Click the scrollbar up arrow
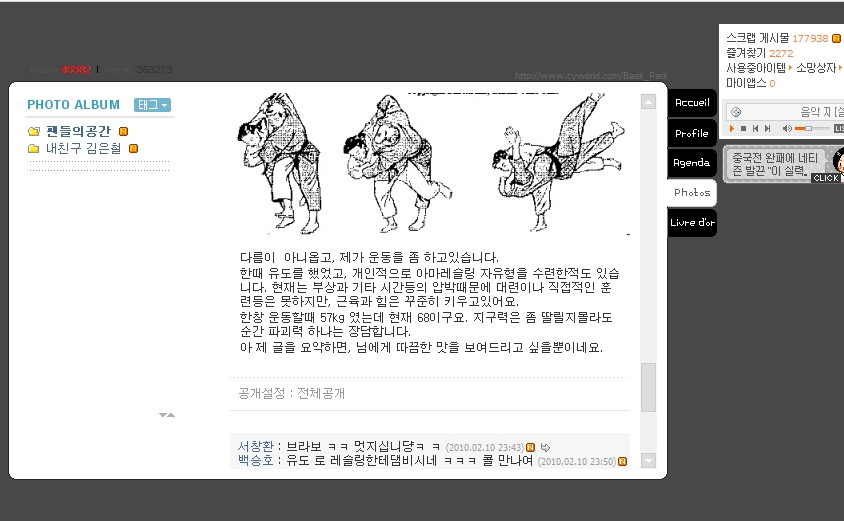Screen dimensions: 844x521 pos(648,102)
